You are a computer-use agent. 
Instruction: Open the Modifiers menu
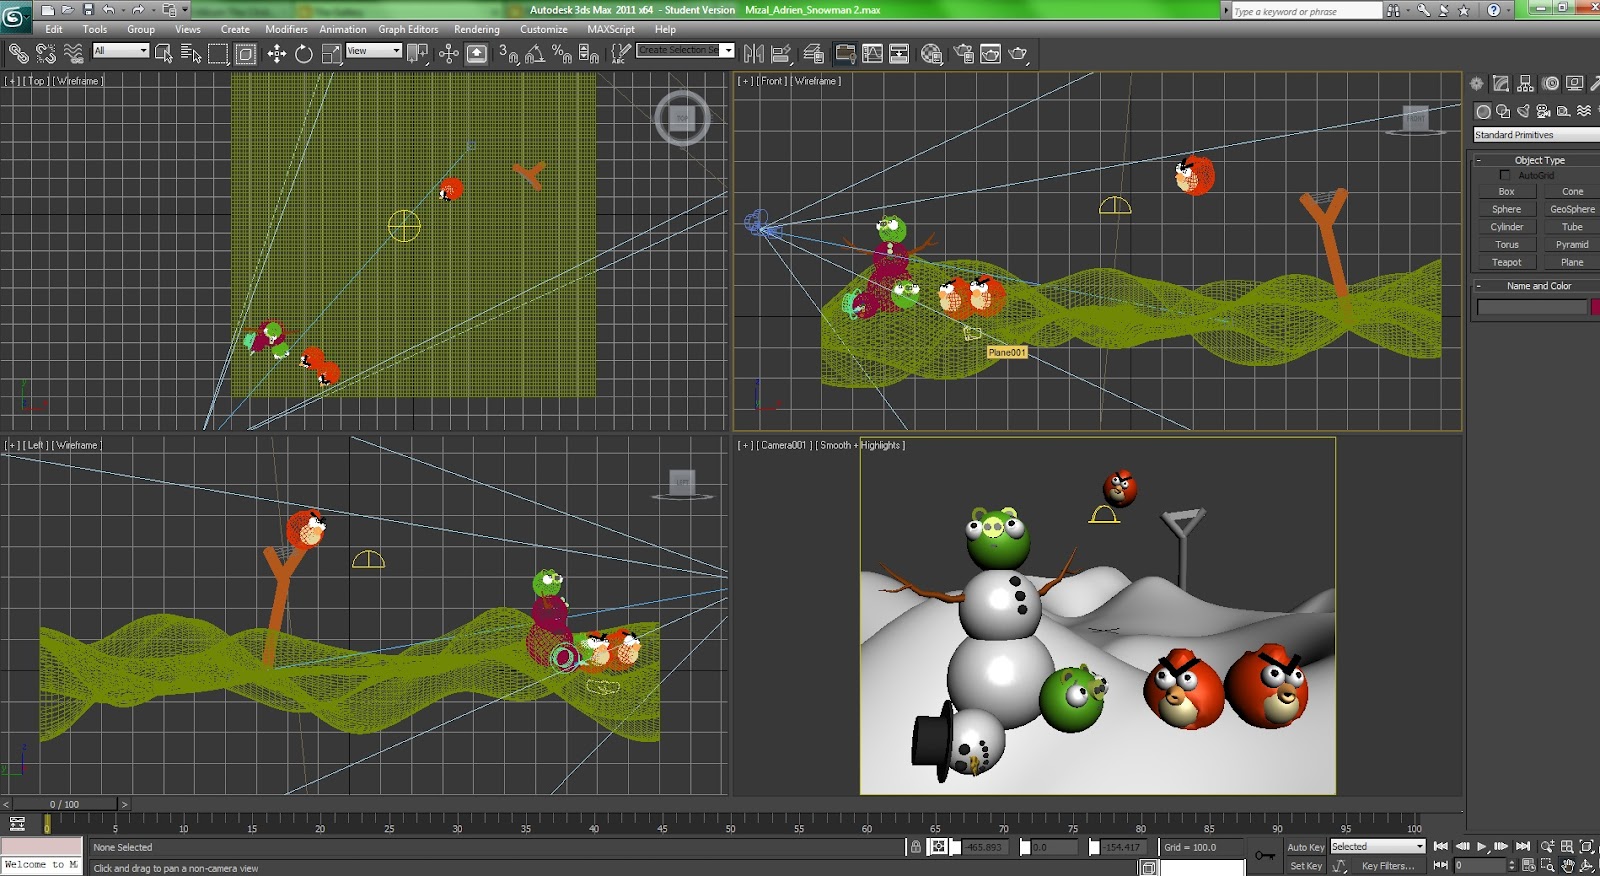286,29
